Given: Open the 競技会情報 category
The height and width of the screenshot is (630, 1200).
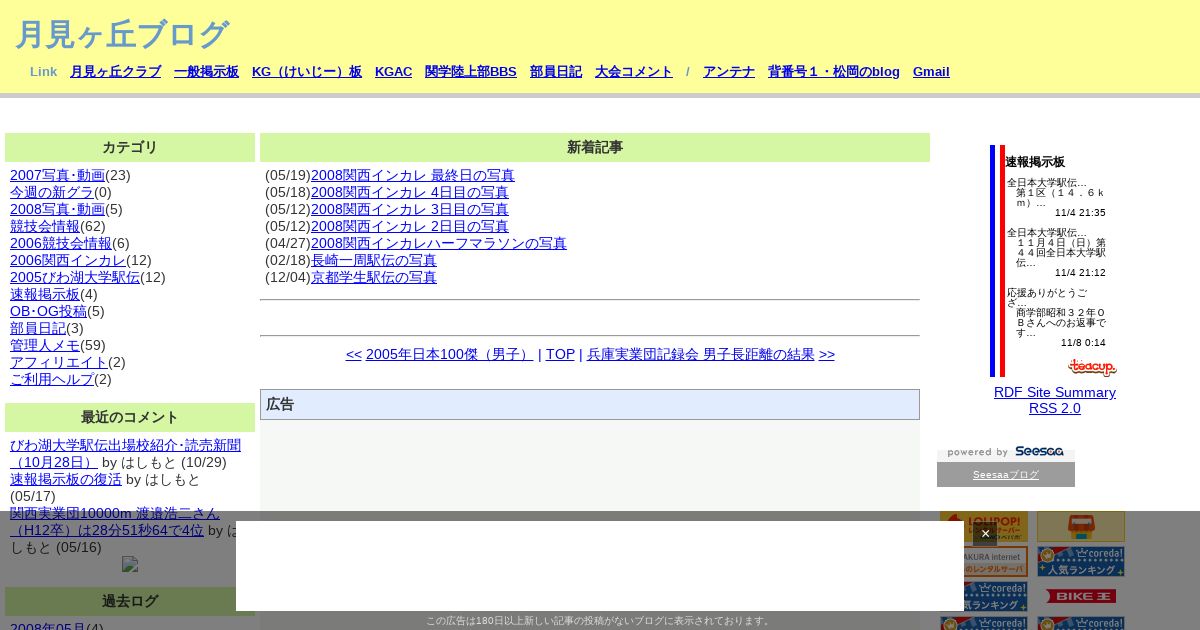Looking at the screenshot, I should 45,226.
